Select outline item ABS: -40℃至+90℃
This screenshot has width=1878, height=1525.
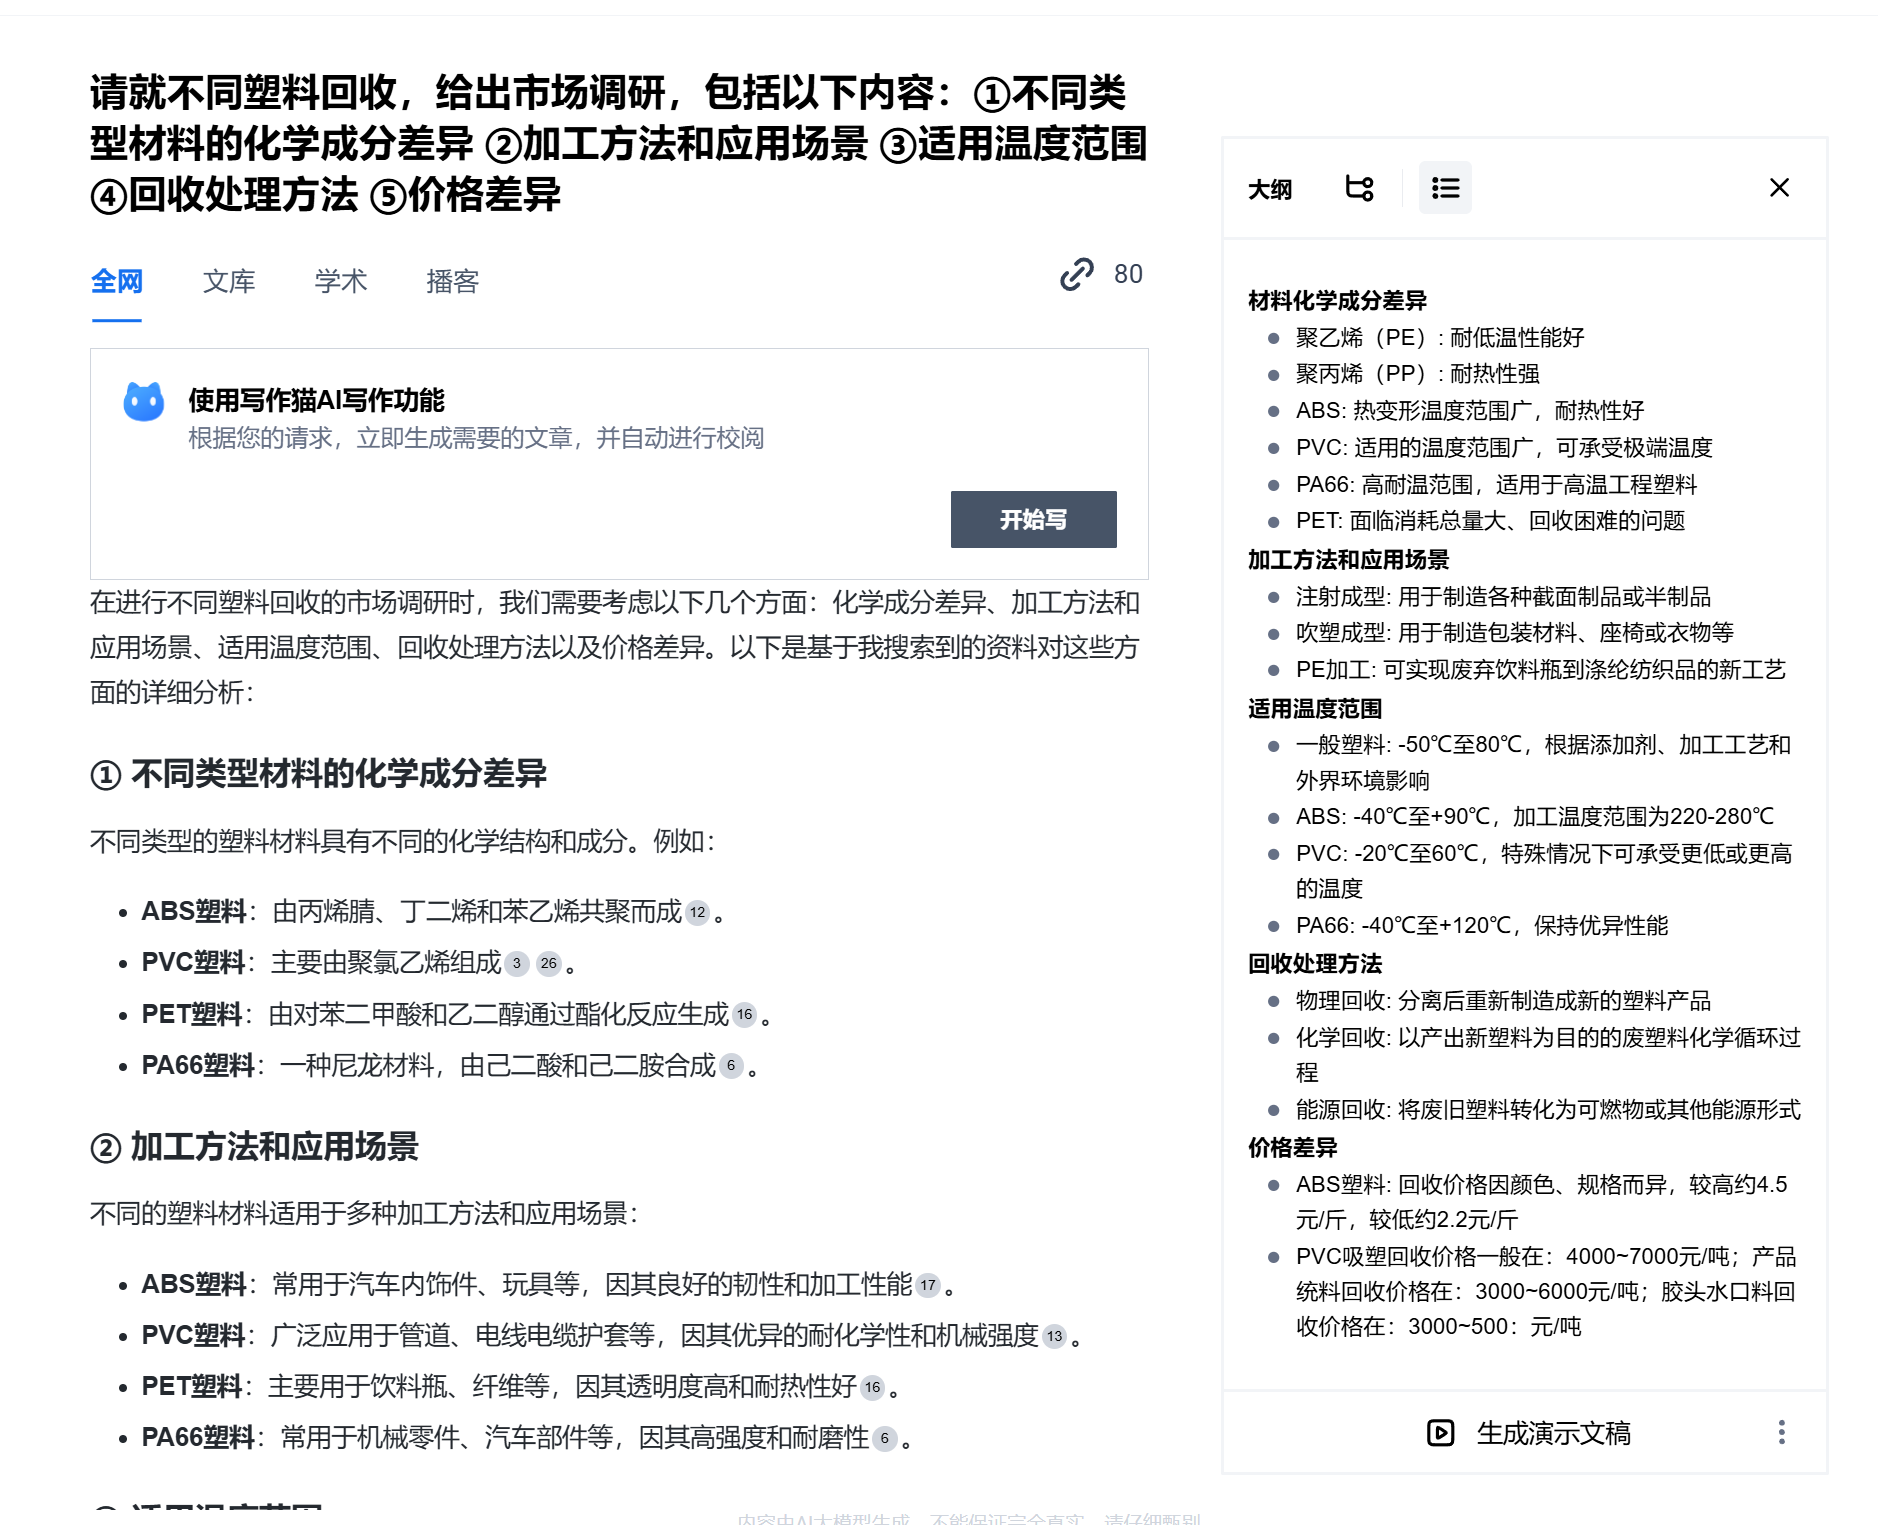1535,816
